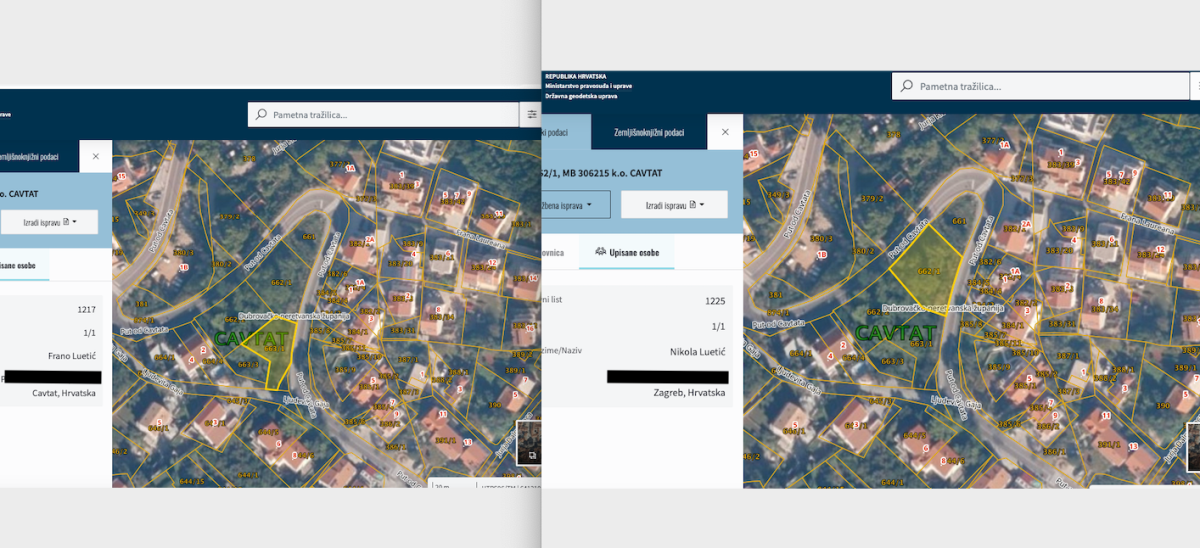Switch to Zemljišnoknjižni podaci tab in right screenshot
The image size is (1200, 548).
649,132
